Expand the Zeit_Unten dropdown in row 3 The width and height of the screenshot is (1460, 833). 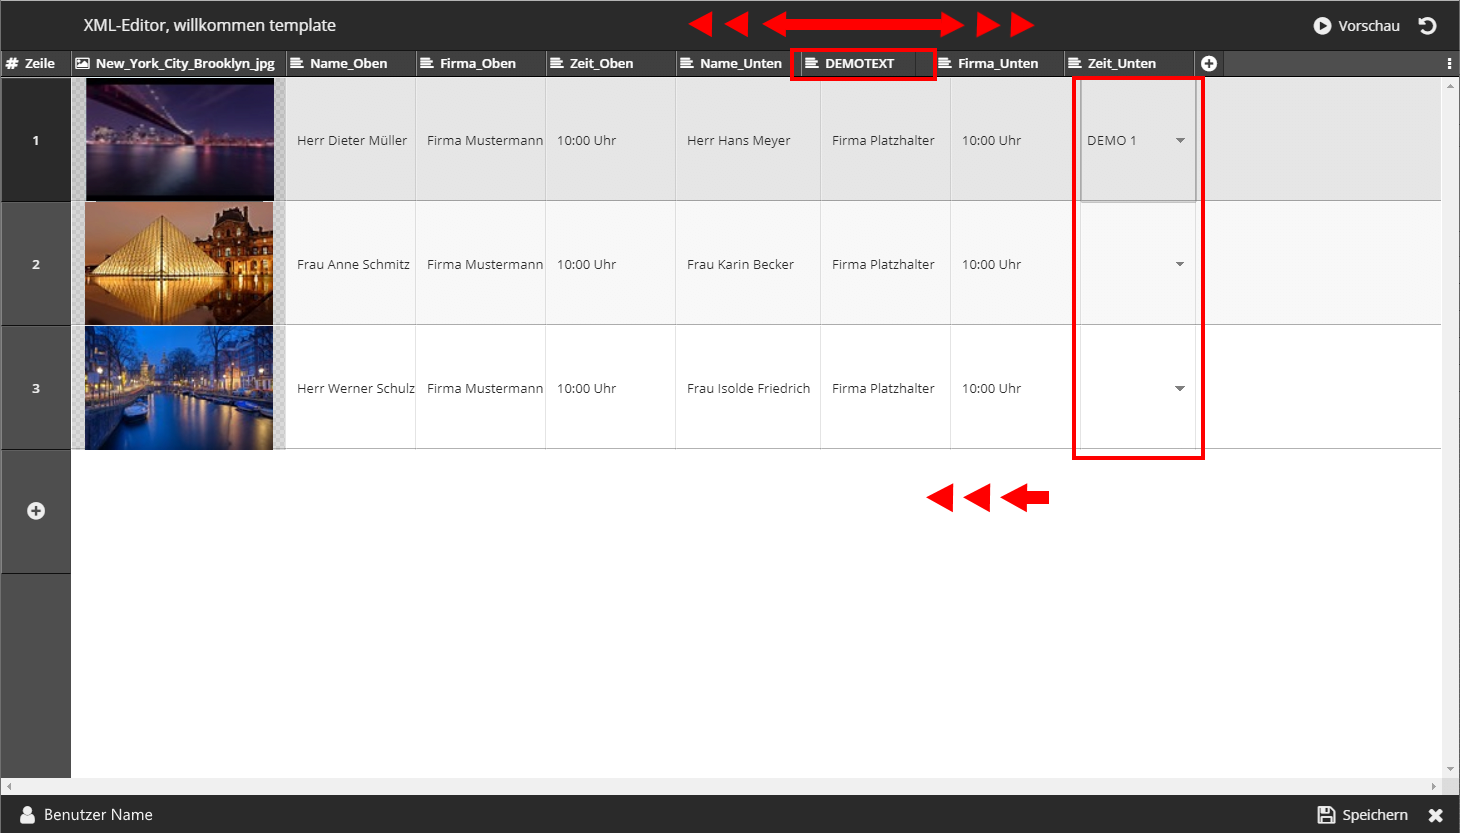click(x=1180, y=389)
